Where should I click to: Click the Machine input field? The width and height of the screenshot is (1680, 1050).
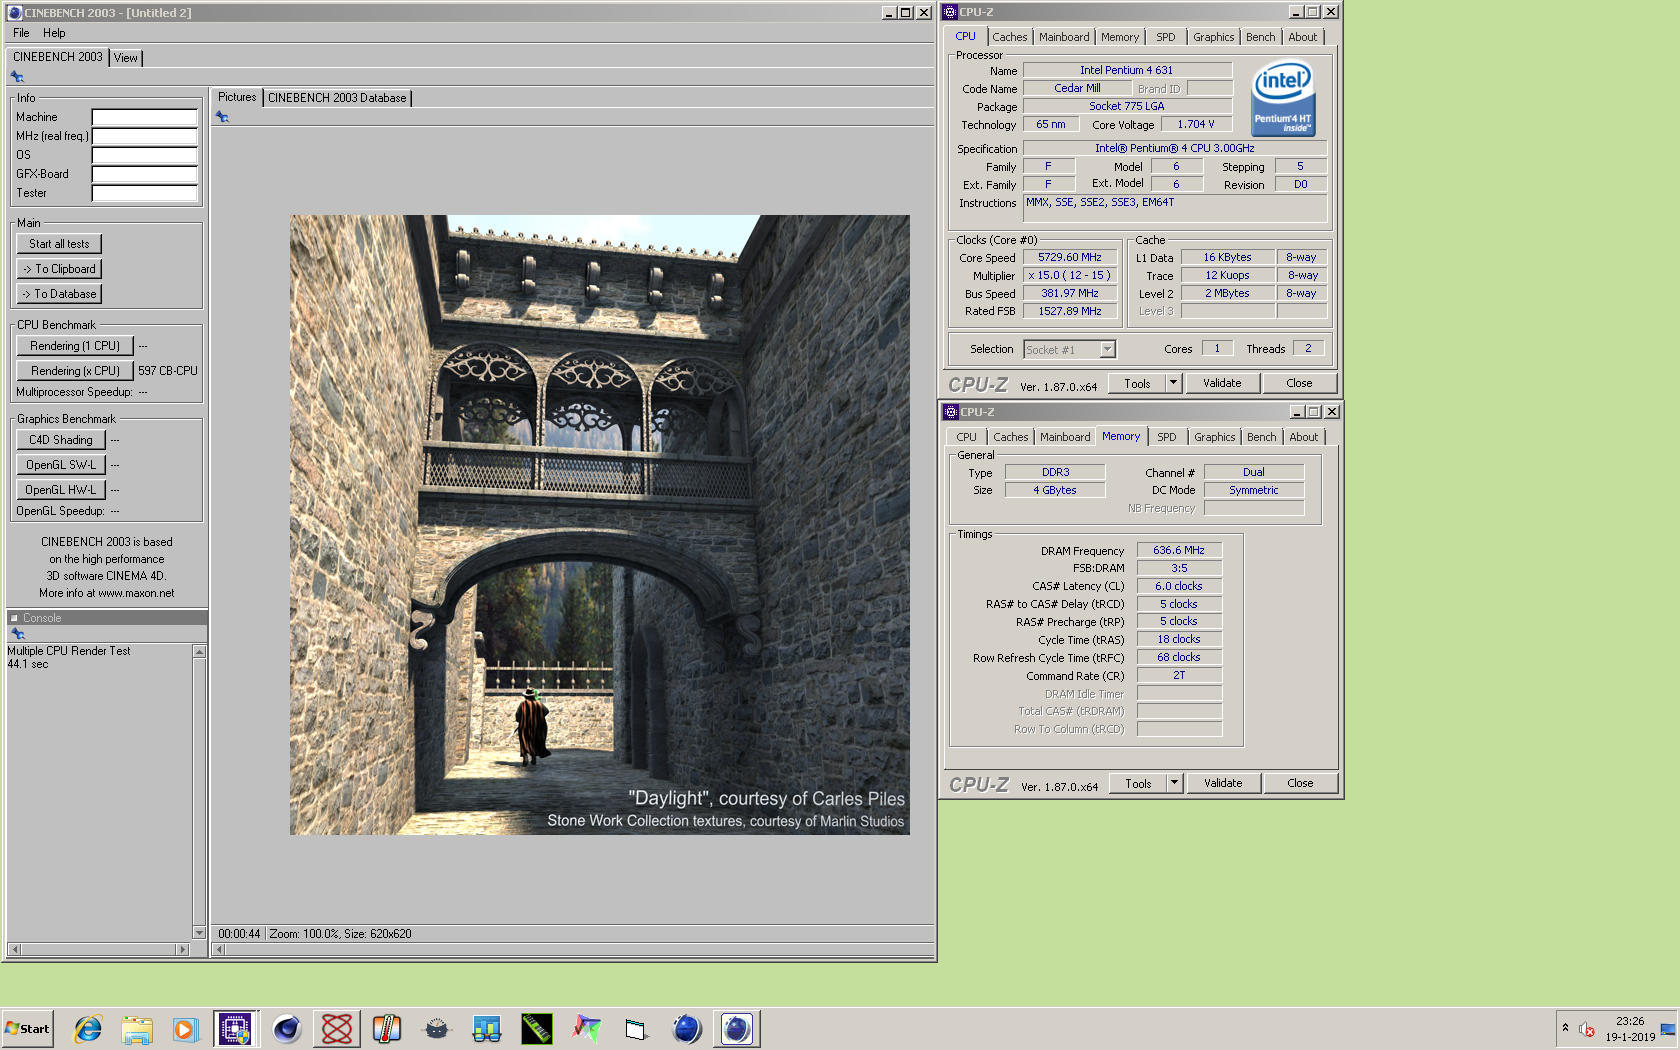point(145,117)
